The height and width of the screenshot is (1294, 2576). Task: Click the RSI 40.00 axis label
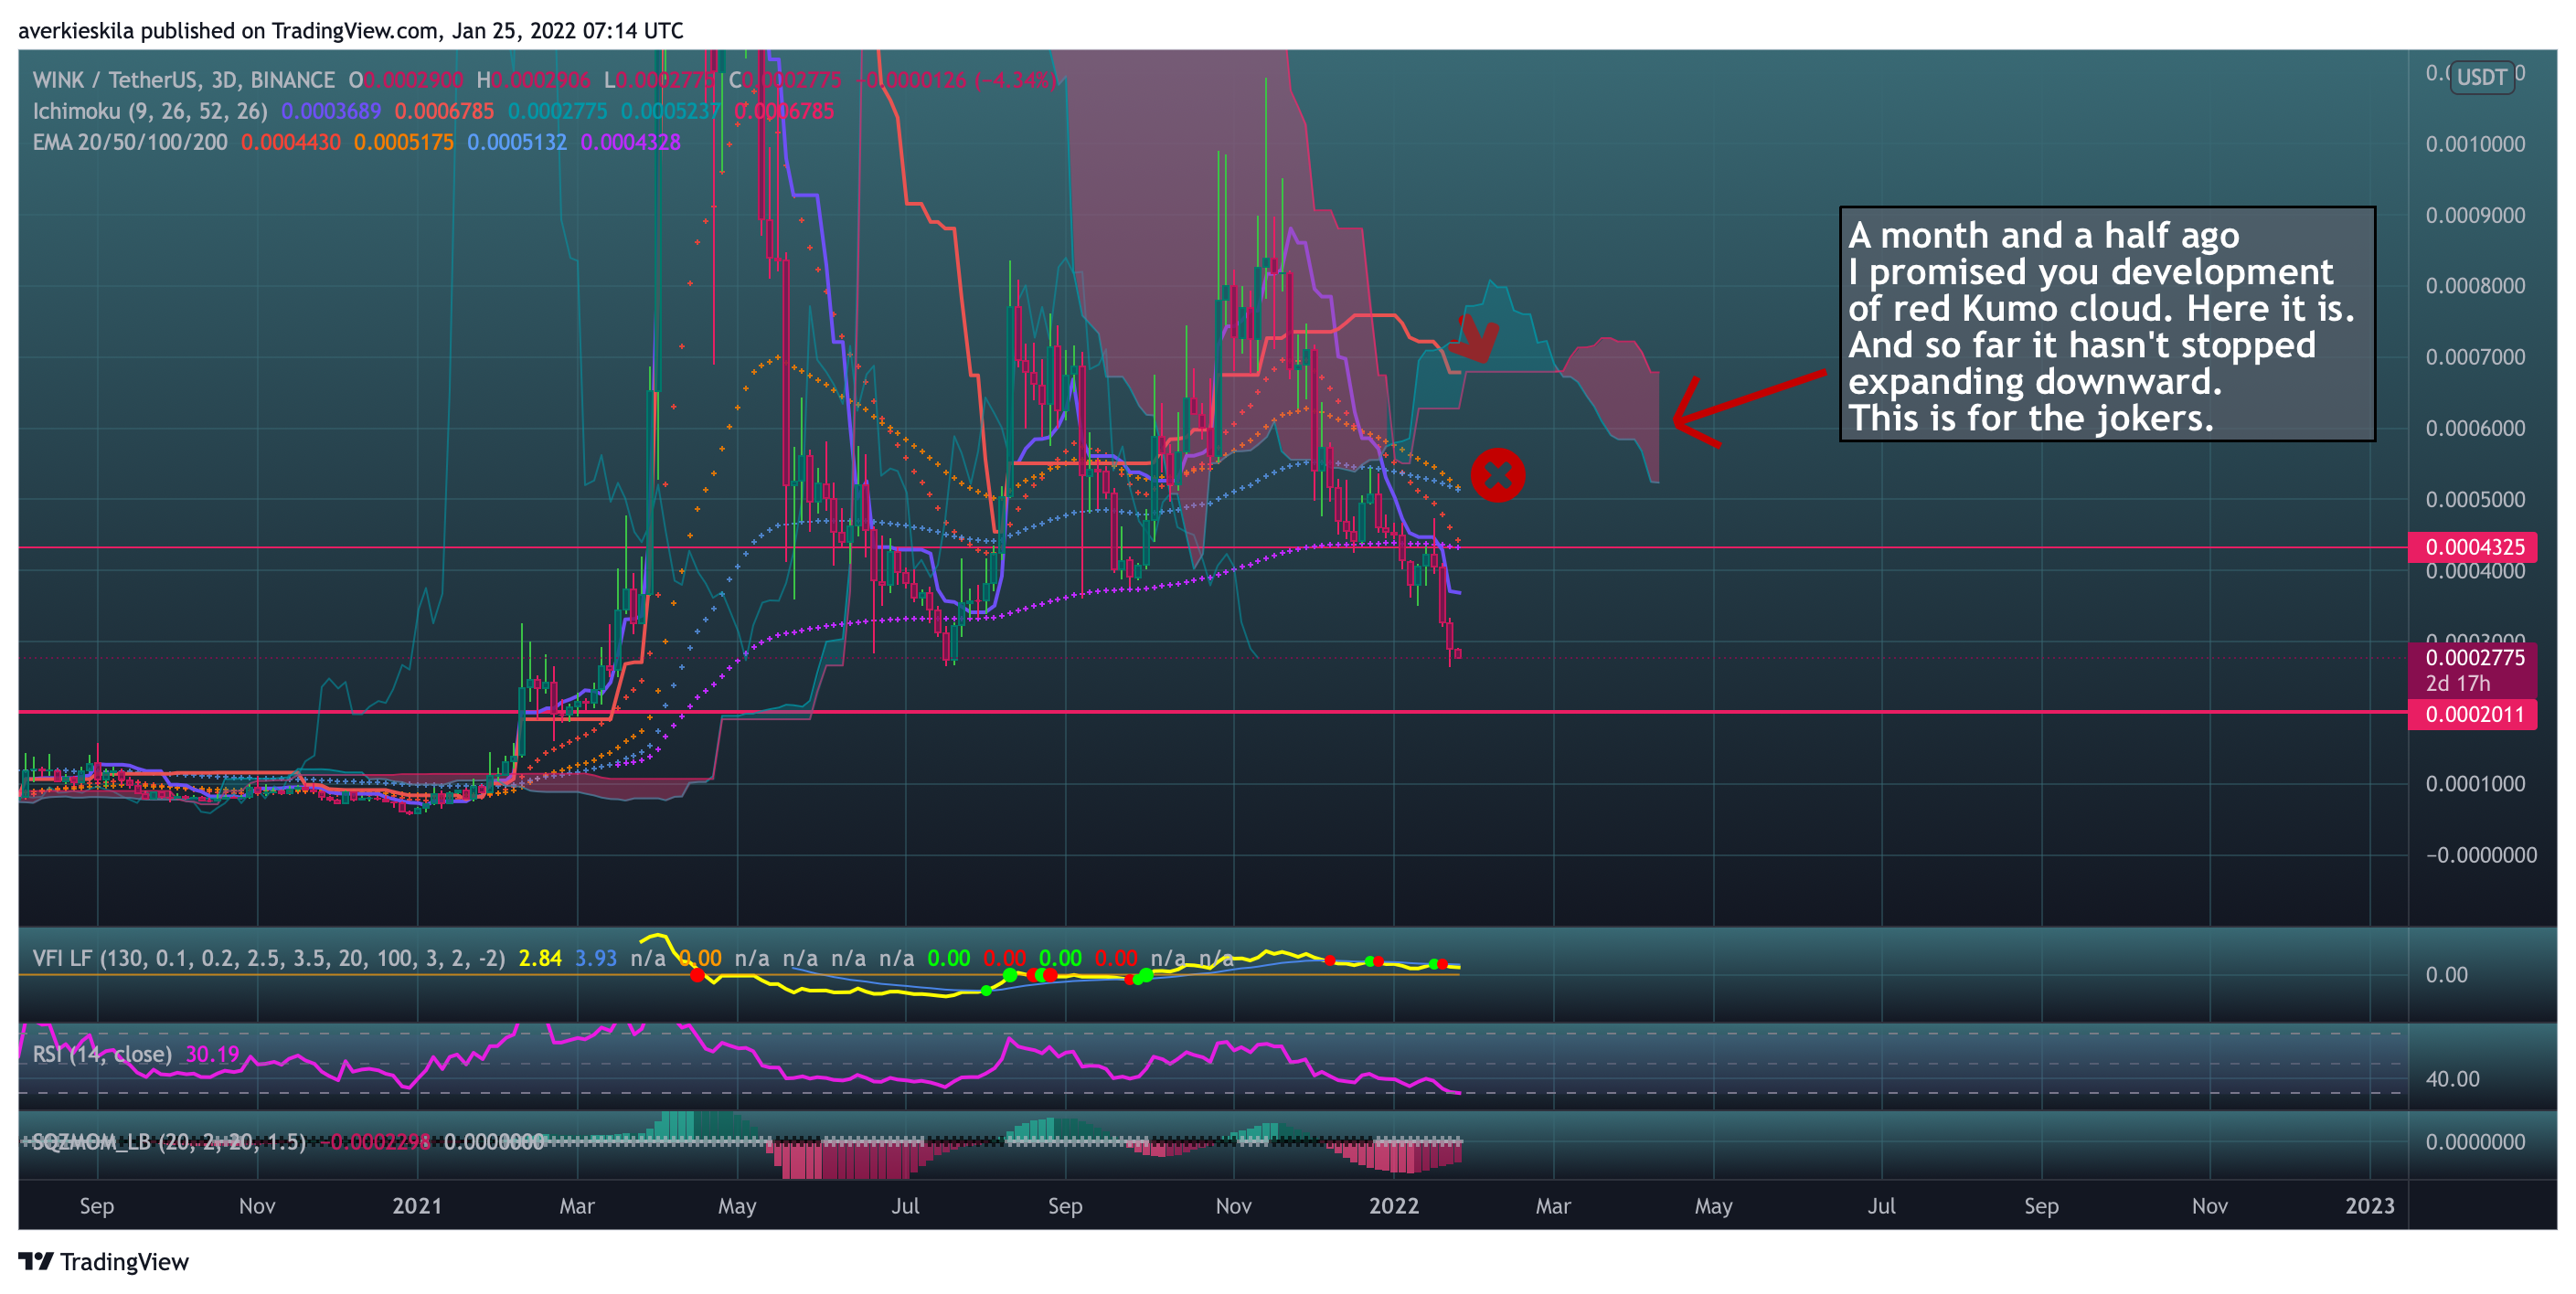click(x=2452, y=1079)
